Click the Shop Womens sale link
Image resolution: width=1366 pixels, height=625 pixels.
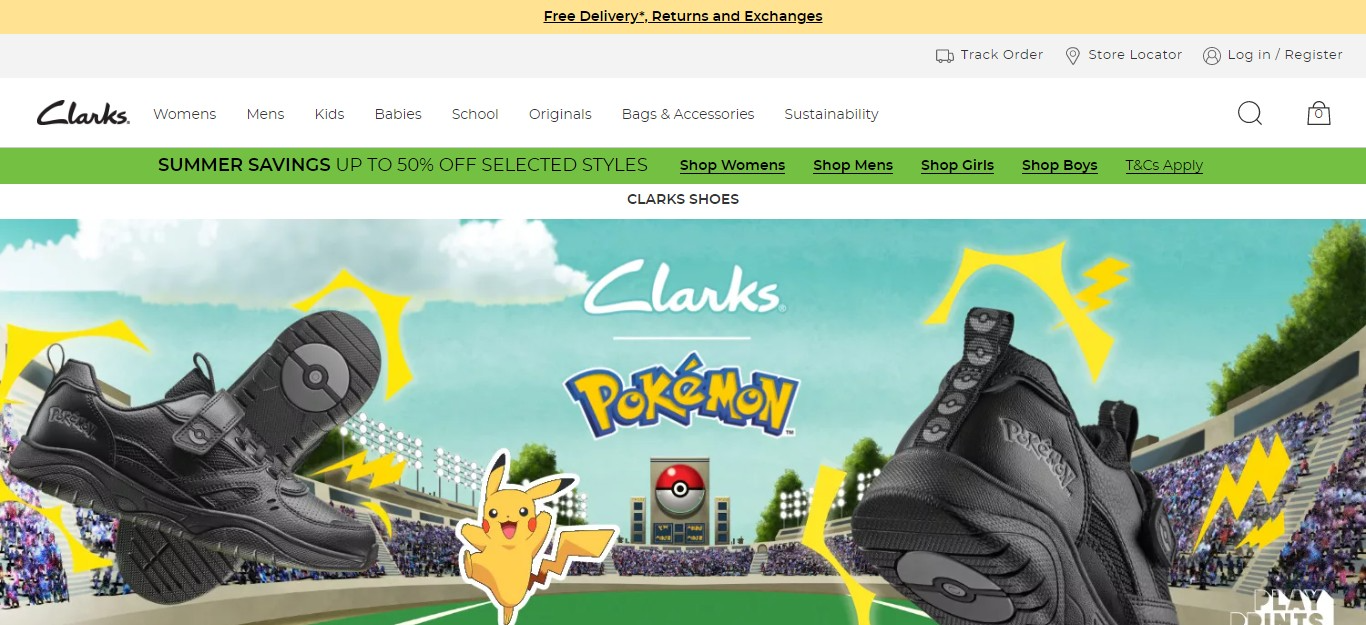pos(732,166)
